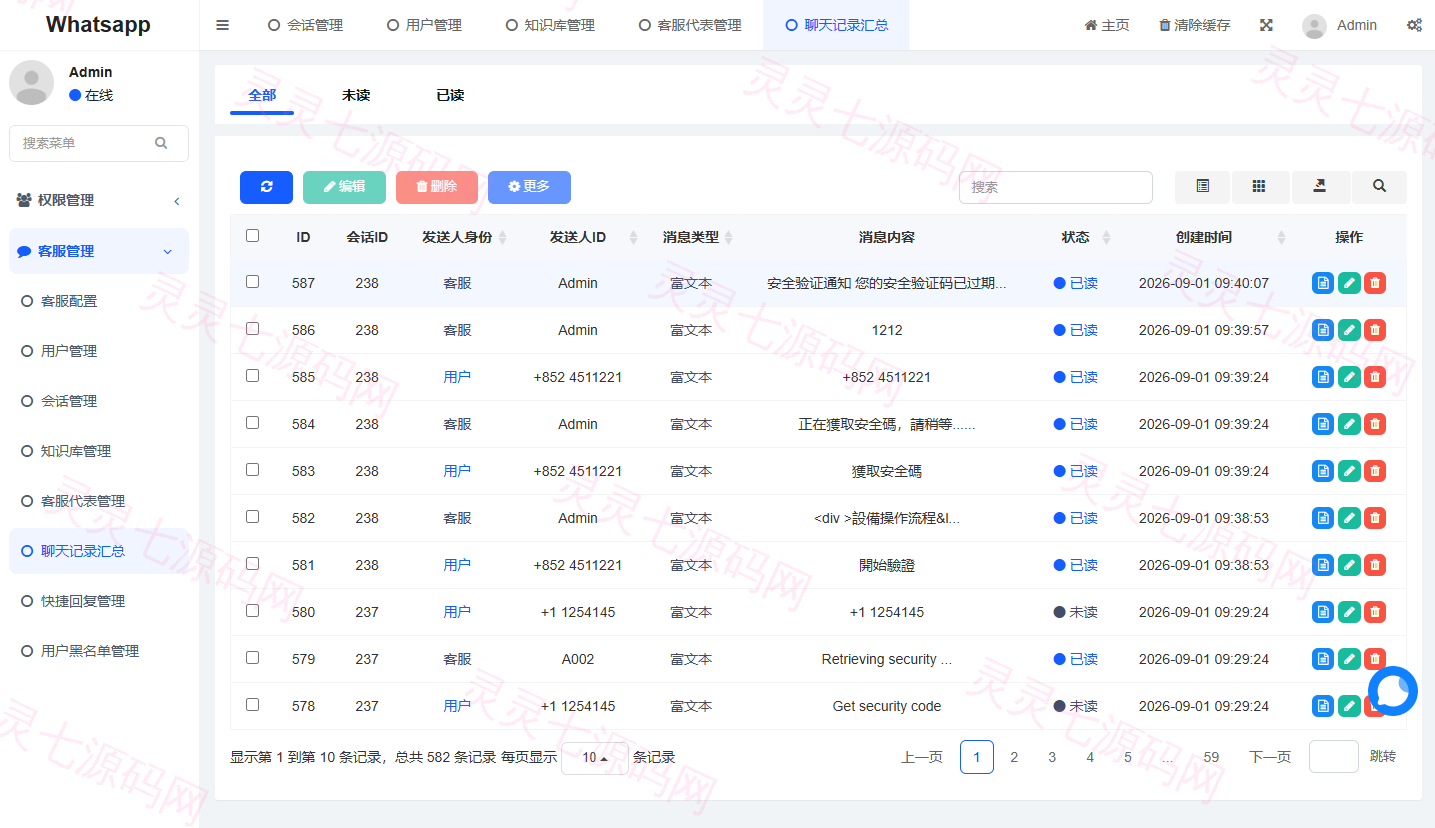This screenshot has height=828, width=1435.
Task: Open fullscreen mode icon in top bar
Action: pos(1266,25)
